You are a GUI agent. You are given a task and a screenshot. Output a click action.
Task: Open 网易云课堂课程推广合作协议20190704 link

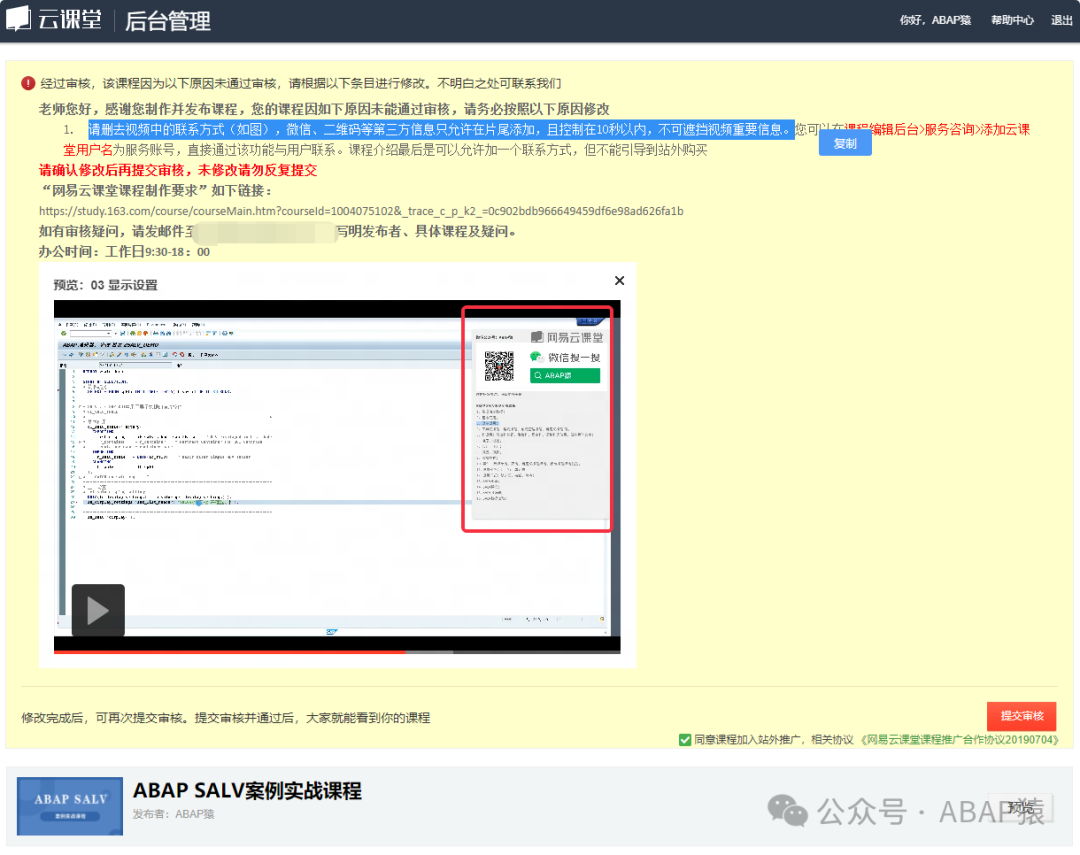[959, 739]
